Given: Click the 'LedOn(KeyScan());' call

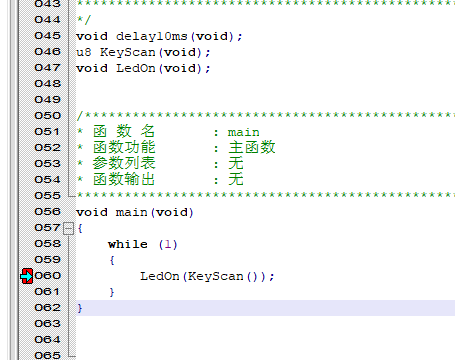Looking at the screenshot, I should (x=207, y=276).
